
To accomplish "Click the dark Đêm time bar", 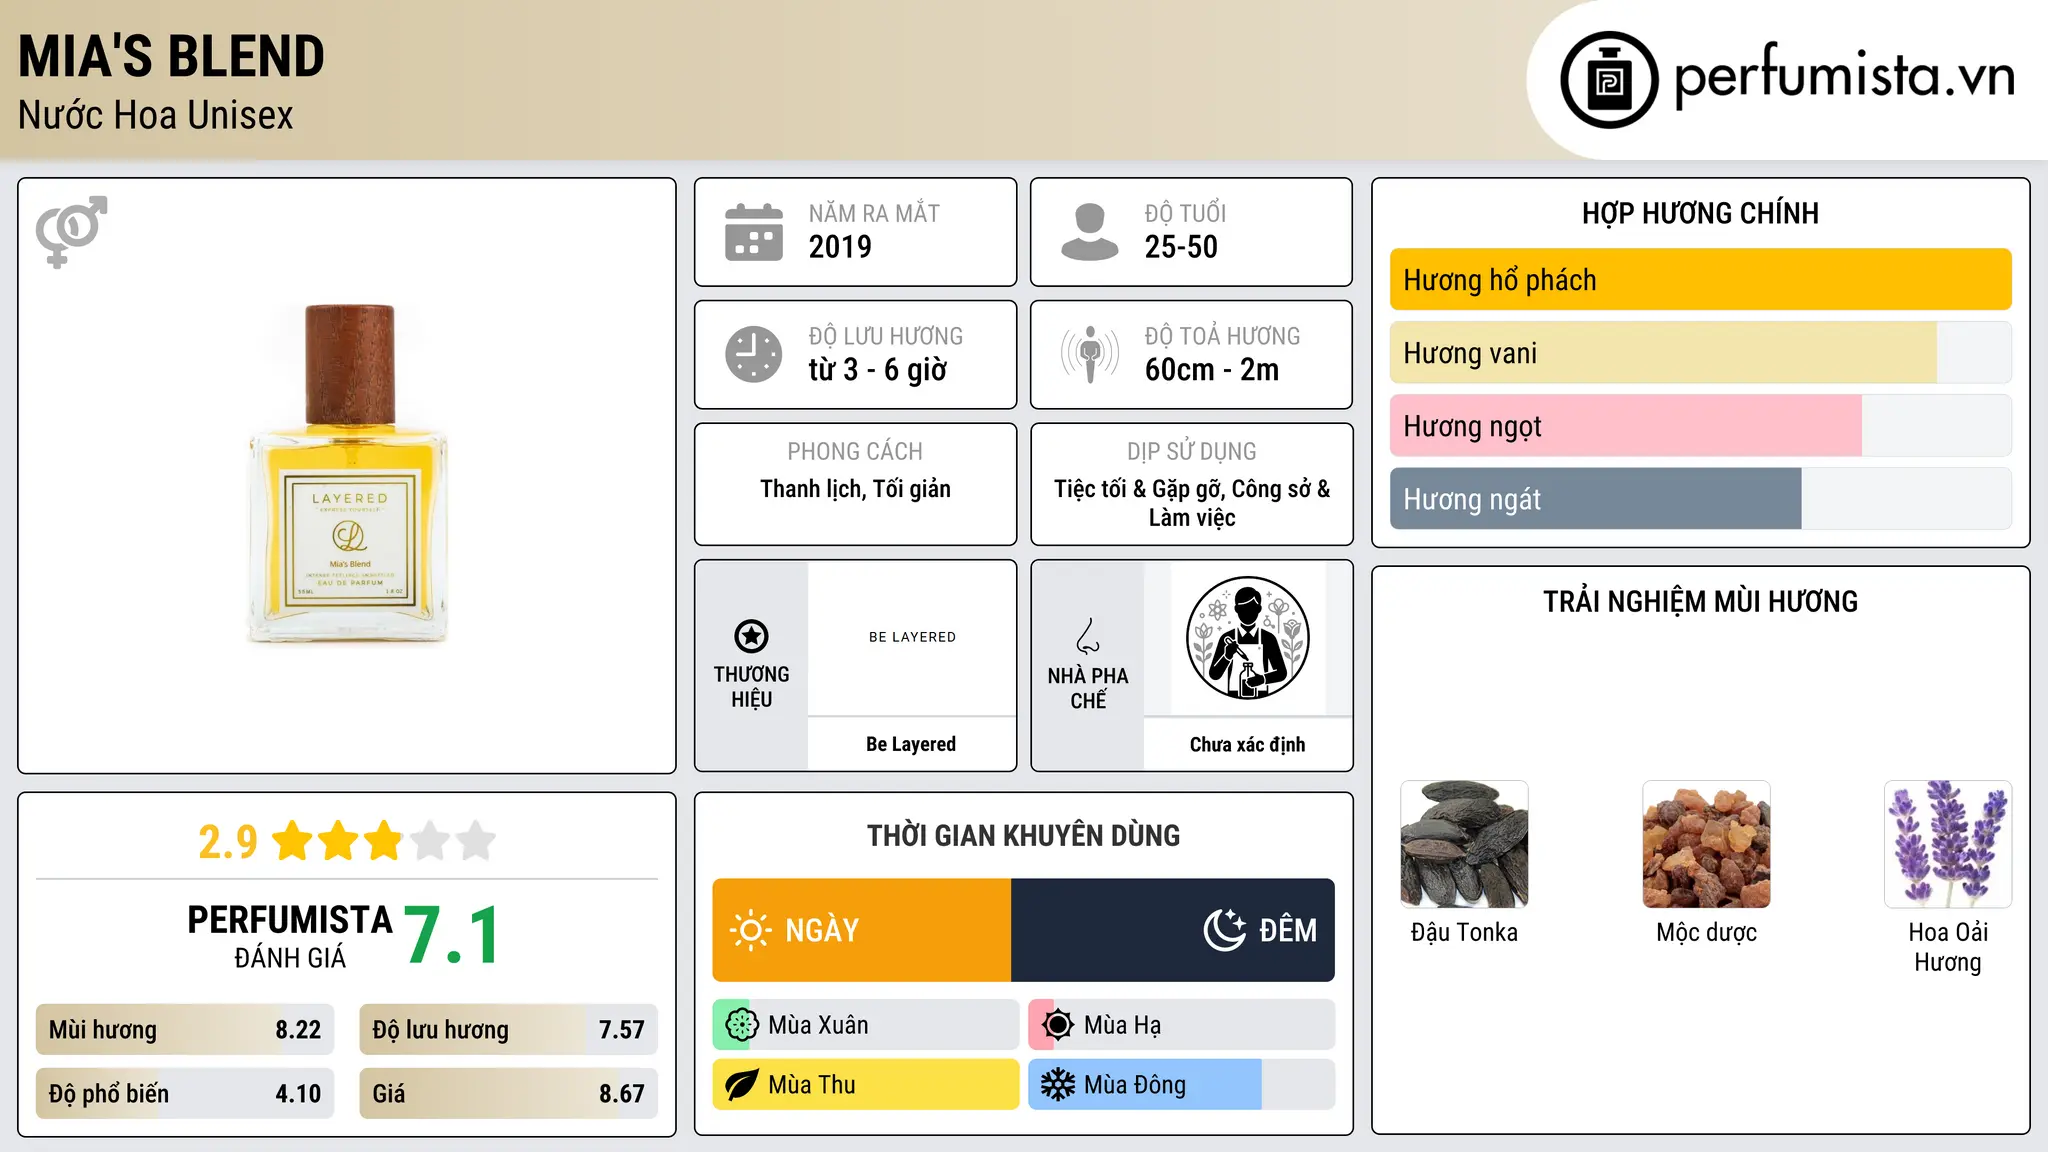I will coord(1173,930).
